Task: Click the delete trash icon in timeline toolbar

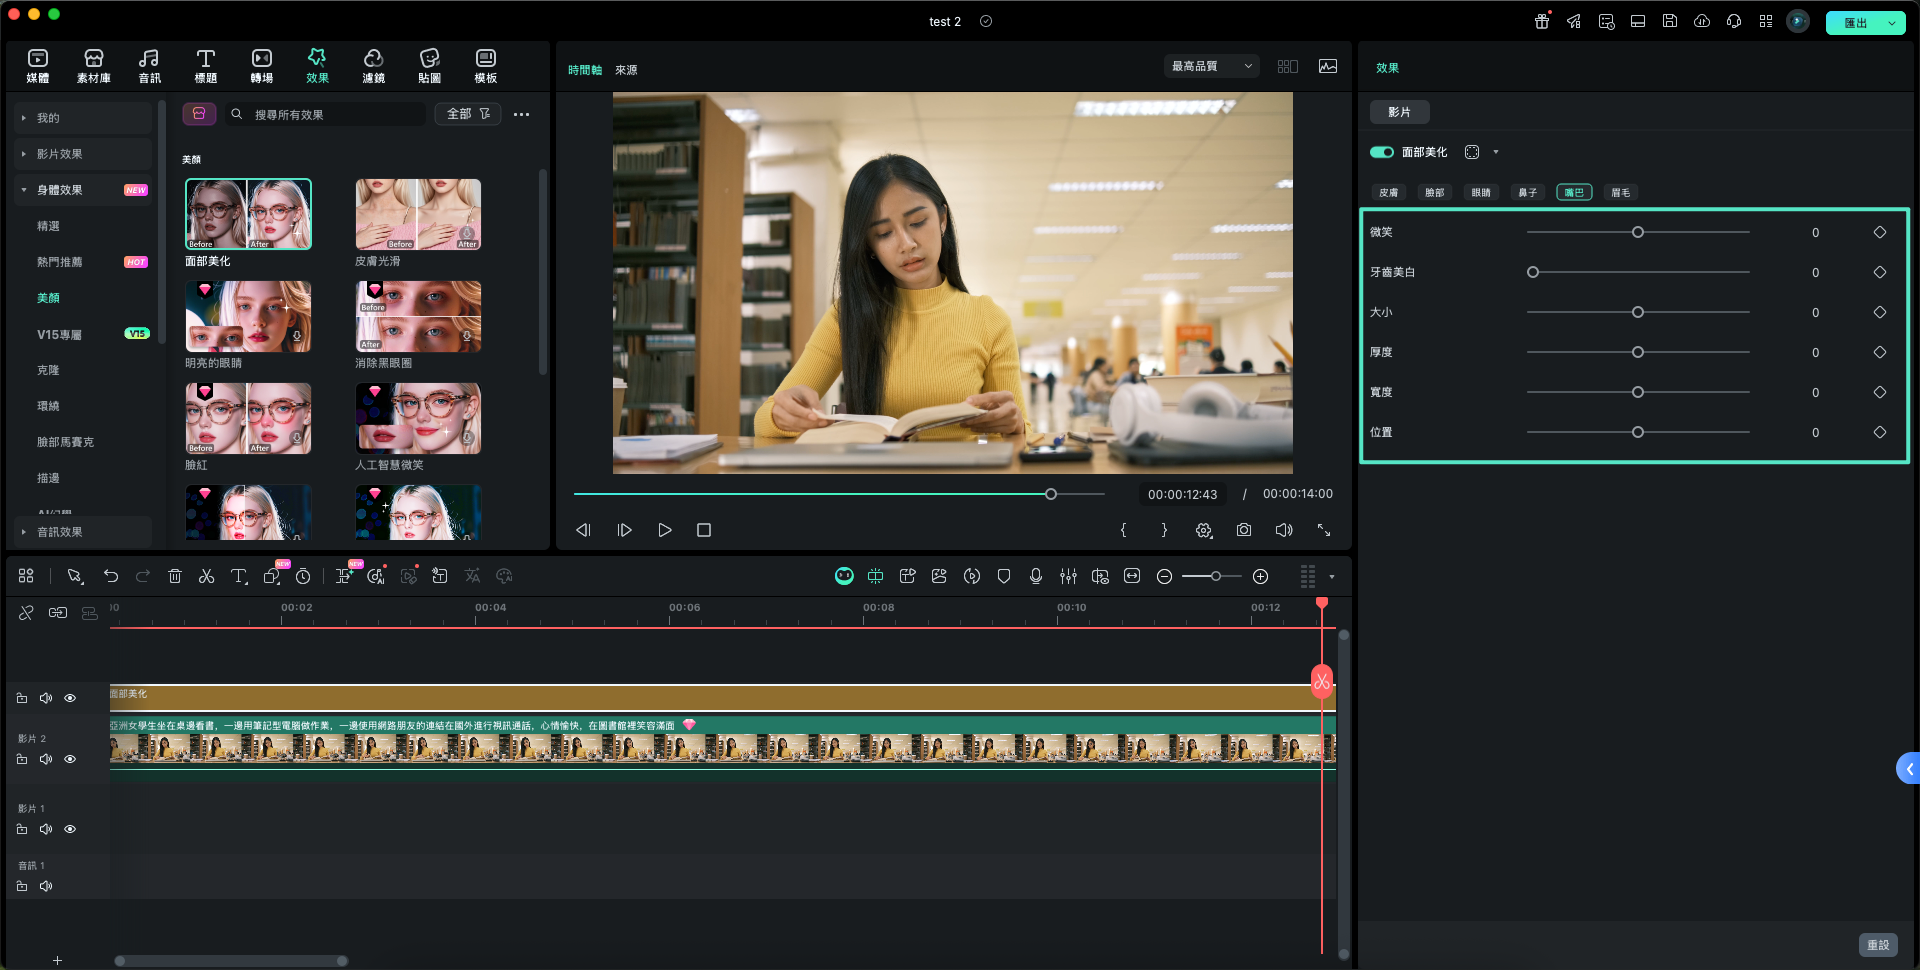Action: (x=175, y=576)
